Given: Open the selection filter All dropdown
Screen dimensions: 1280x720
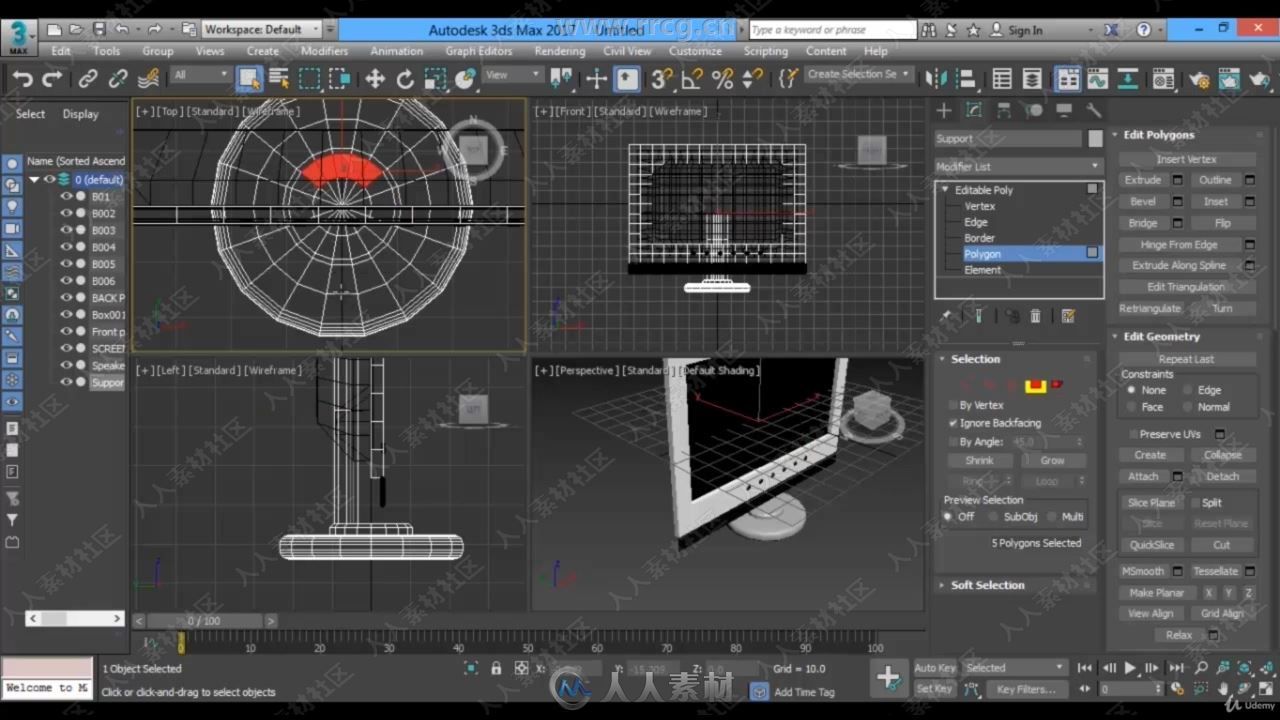Looking at the screenshot, I should point(201,75).
